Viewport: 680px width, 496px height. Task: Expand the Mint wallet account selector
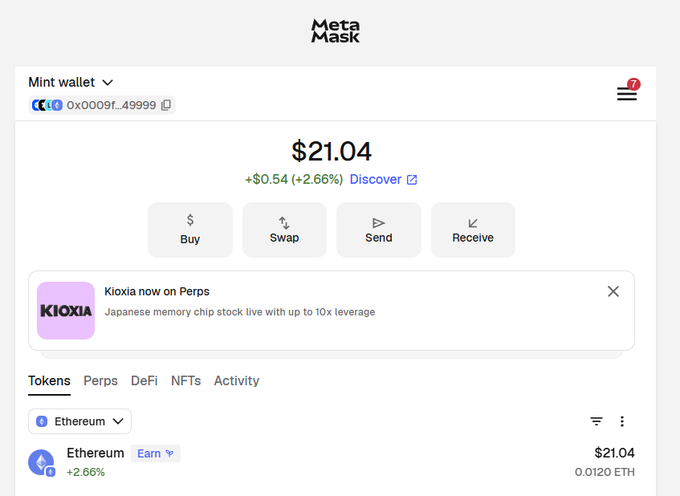(x=71, y=82)
